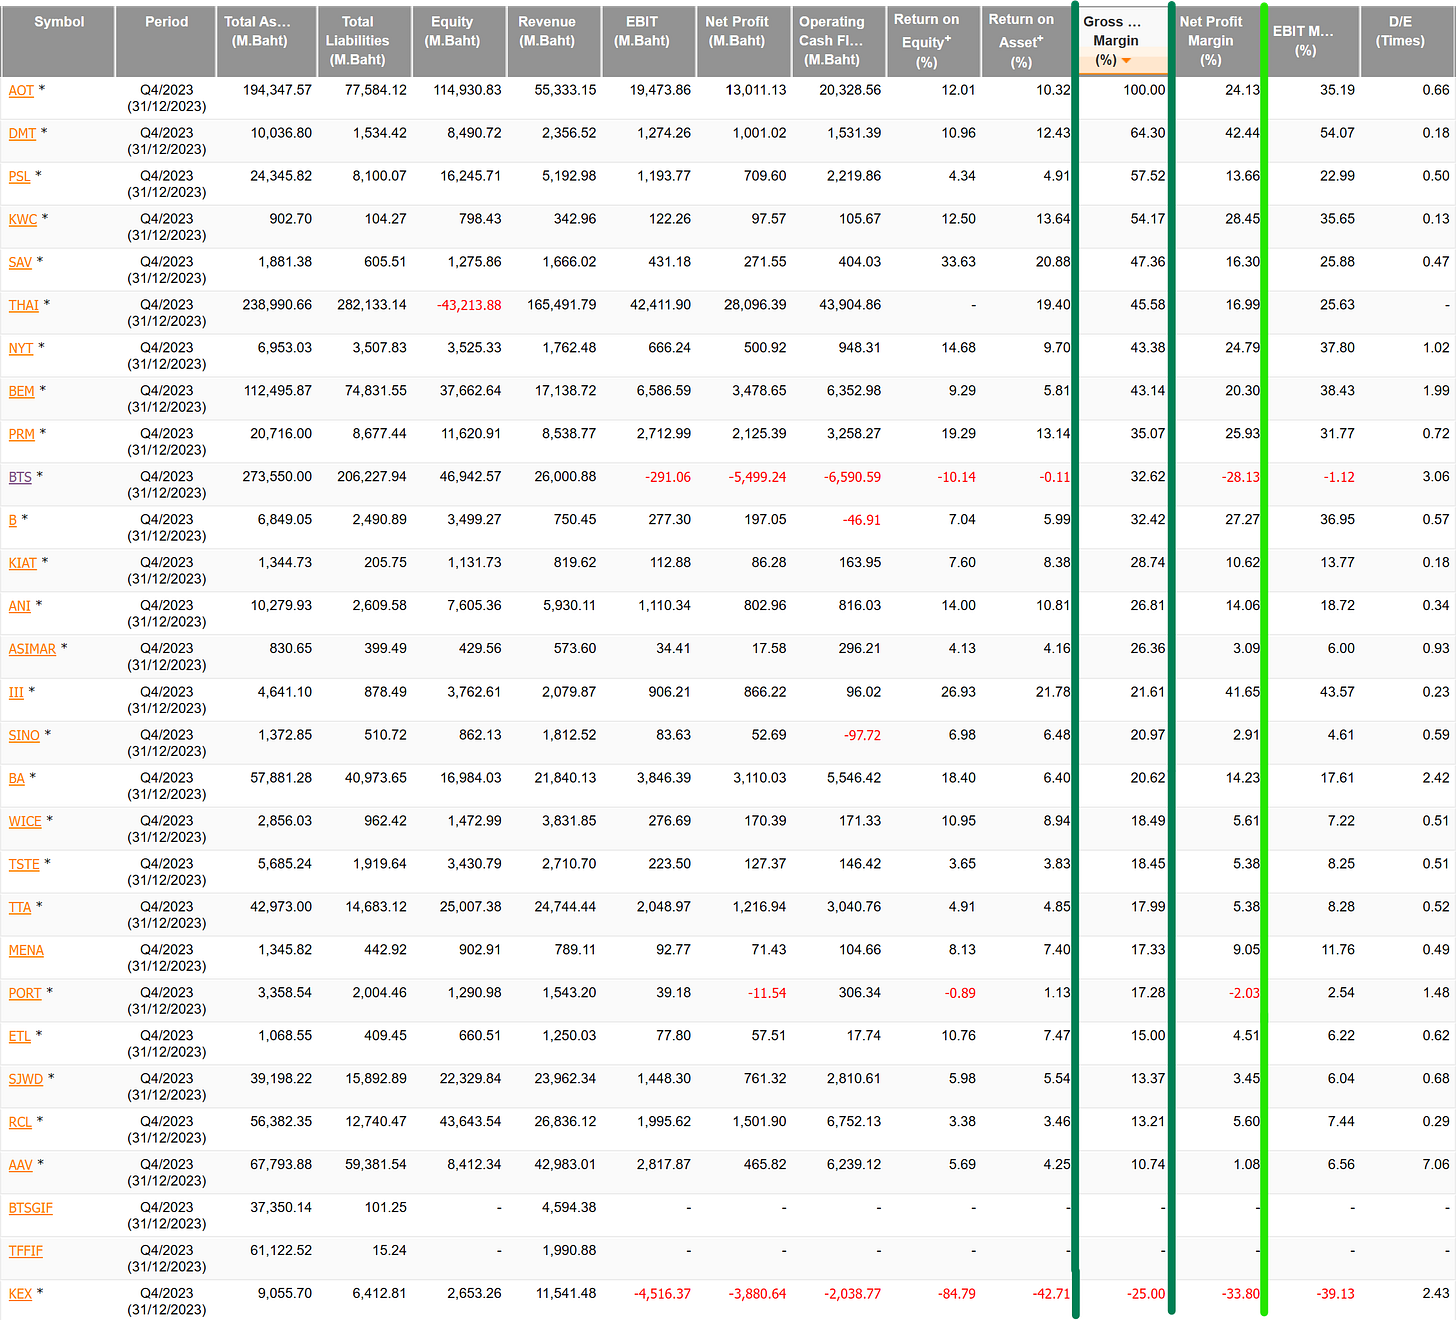
Task: Open the PSL stock symbol link
Action: point(19,177)
